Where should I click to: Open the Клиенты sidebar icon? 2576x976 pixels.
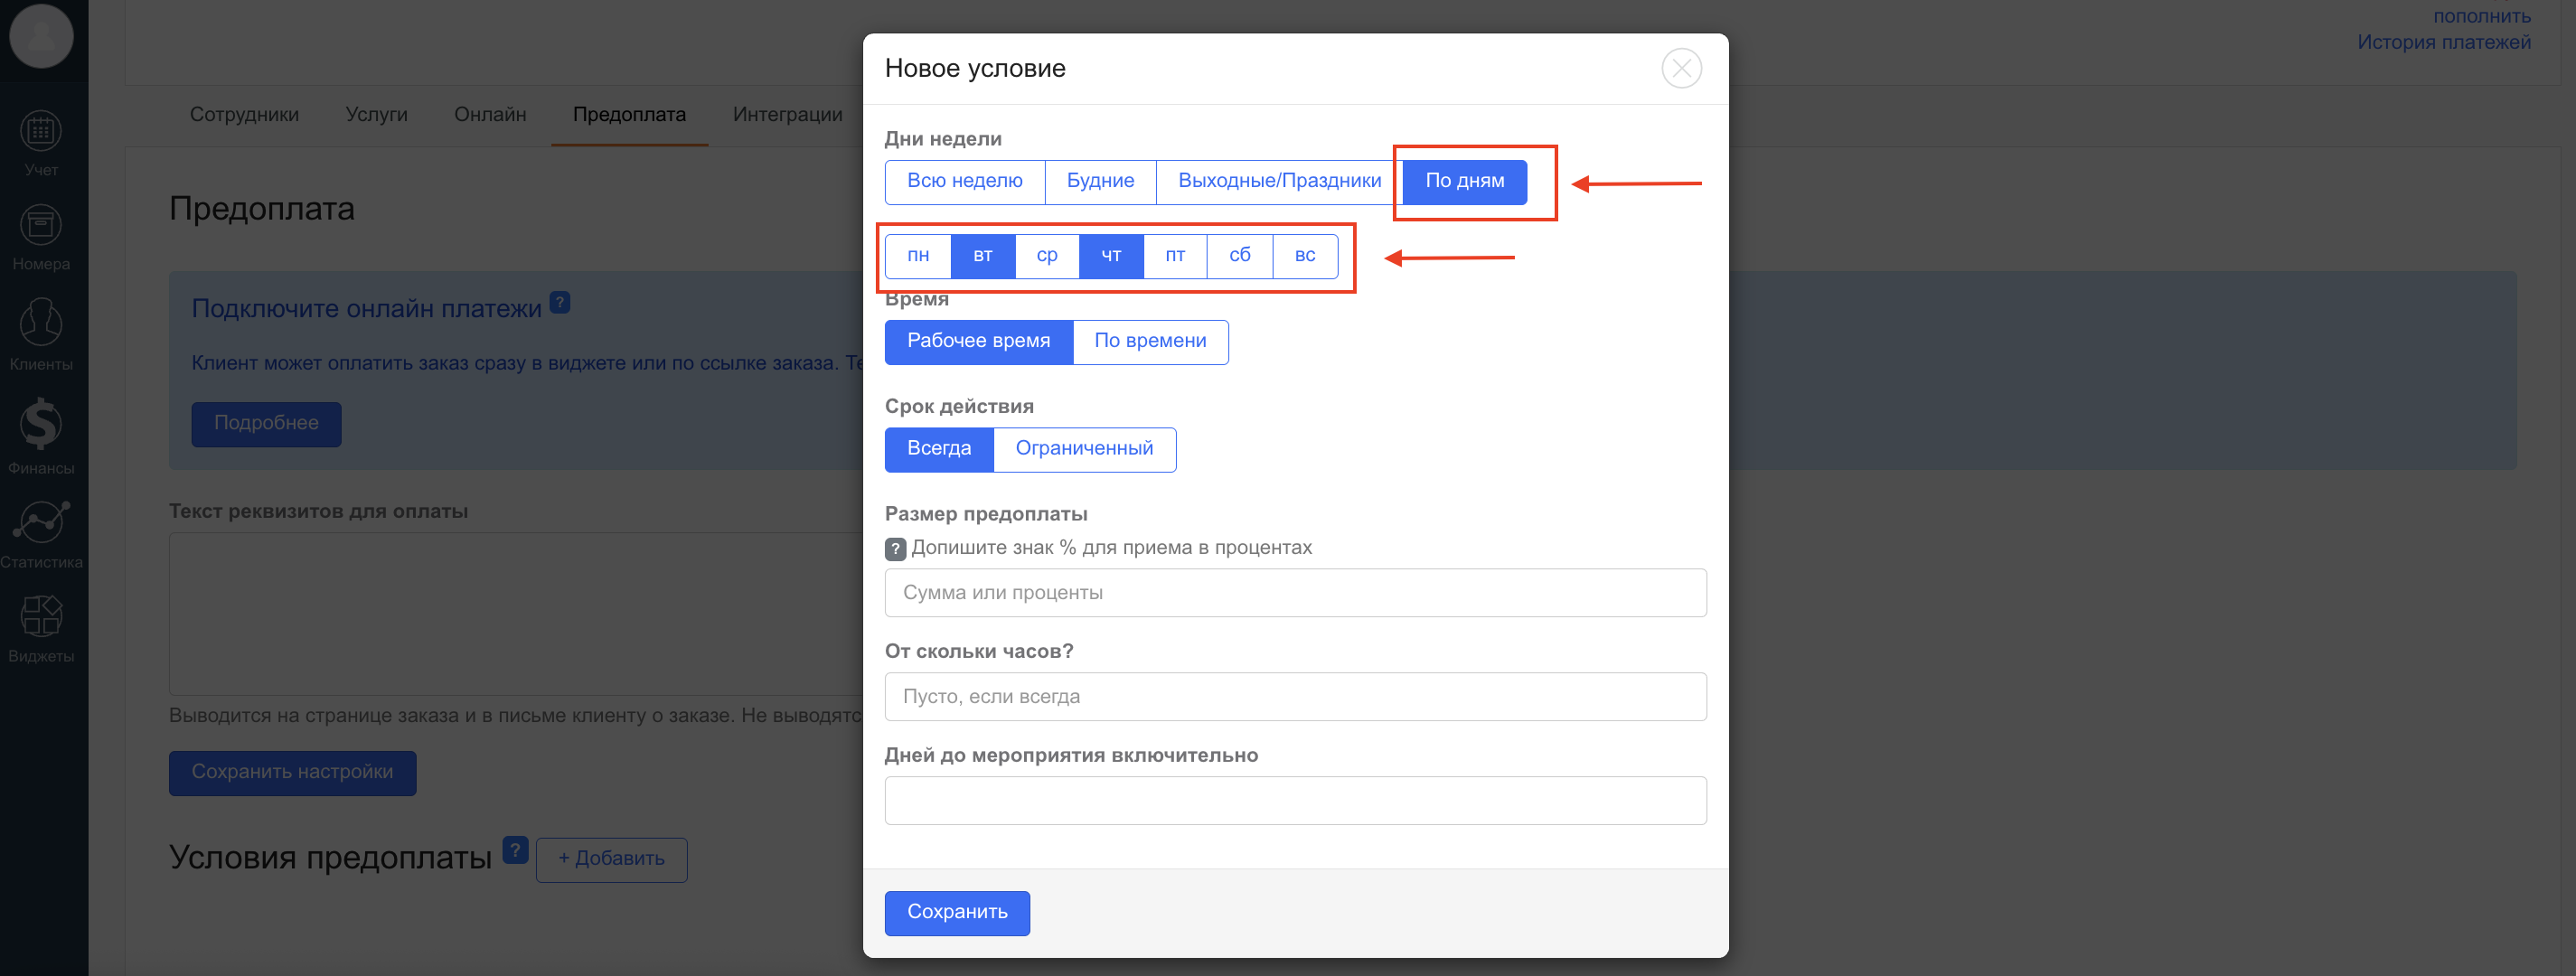point(41,323)
